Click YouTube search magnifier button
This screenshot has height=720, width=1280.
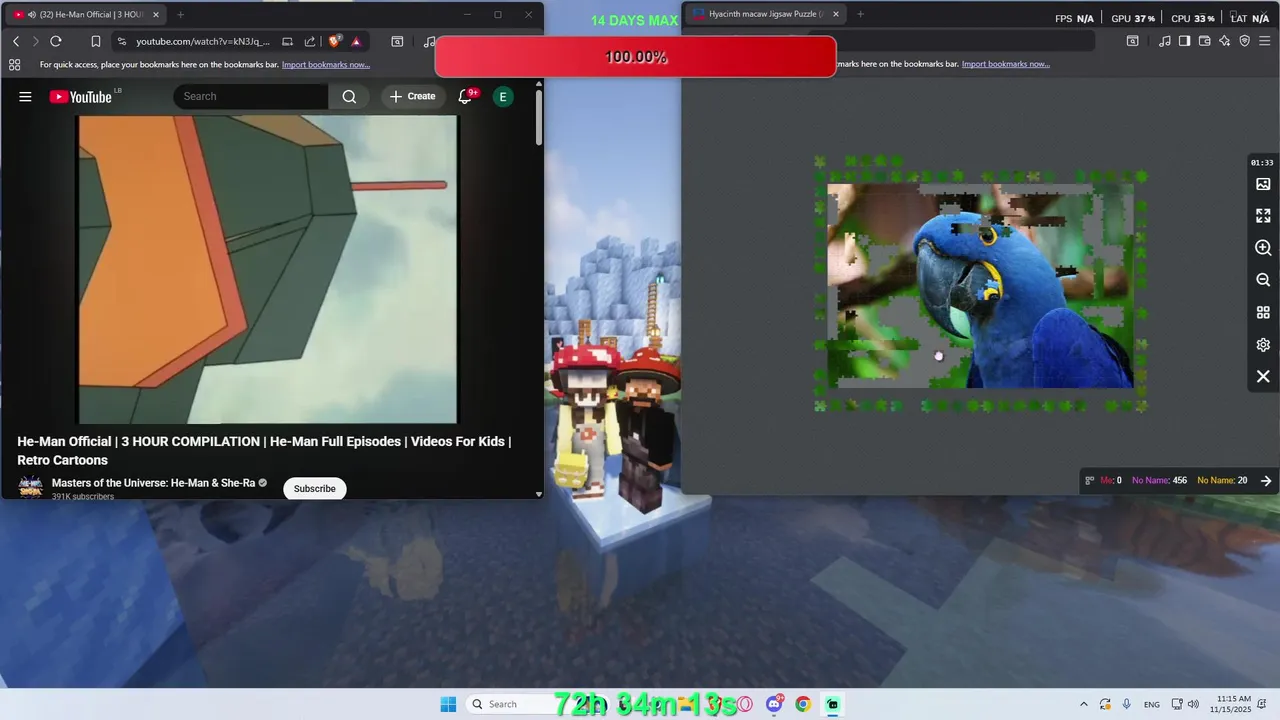point(349,96)
